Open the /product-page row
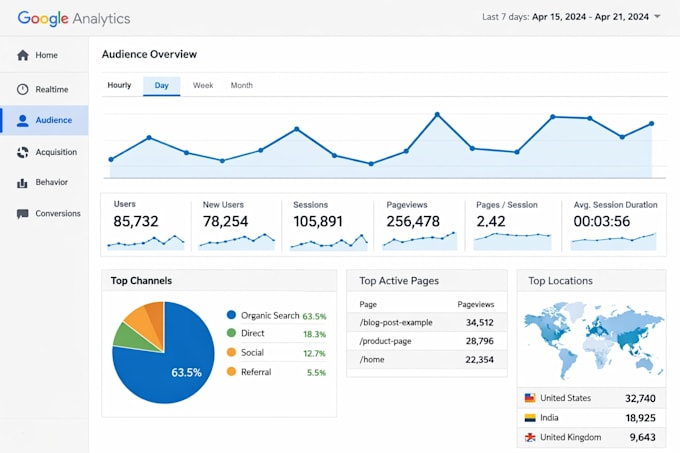680x453 pixels. pos(427,341)
